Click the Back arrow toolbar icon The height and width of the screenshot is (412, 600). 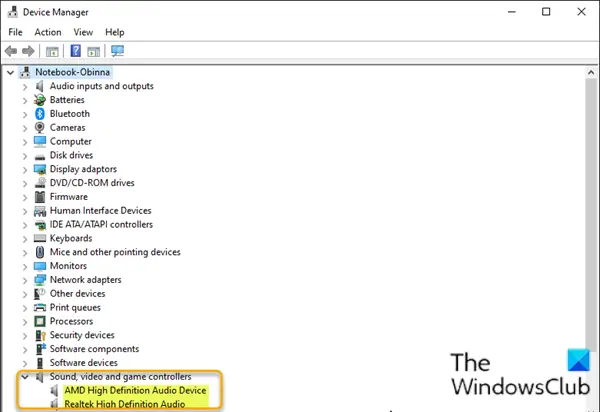[x=11, y=51]
